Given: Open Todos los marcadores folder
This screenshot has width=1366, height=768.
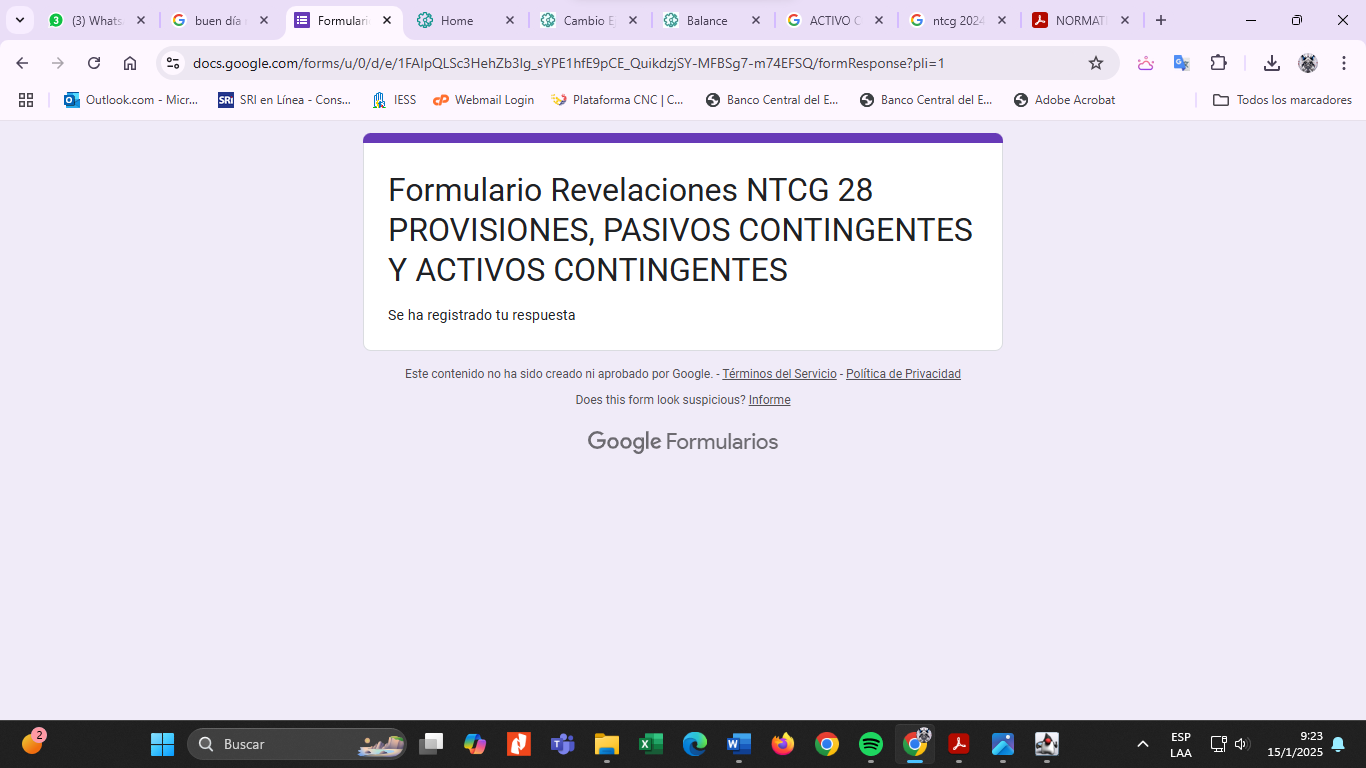Looking at the screenshot, I should (x=1282, y=100).
